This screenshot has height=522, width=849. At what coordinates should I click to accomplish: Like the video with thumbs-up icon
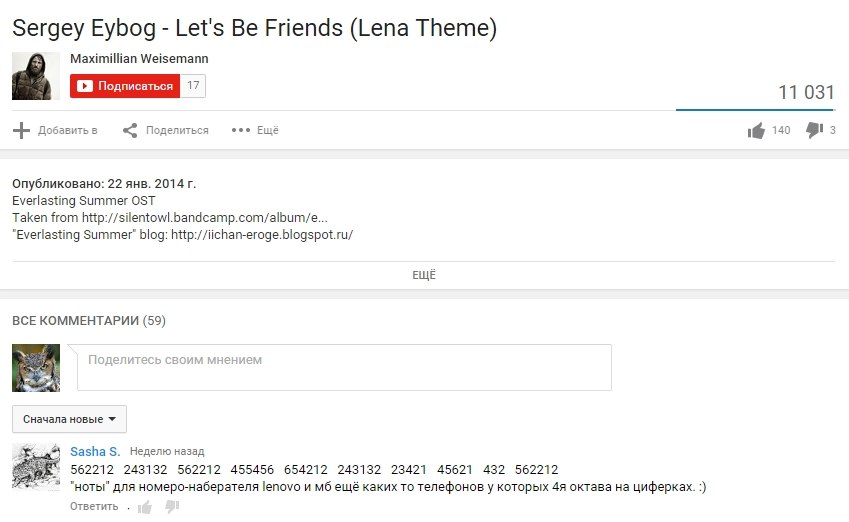click(756, 130)
